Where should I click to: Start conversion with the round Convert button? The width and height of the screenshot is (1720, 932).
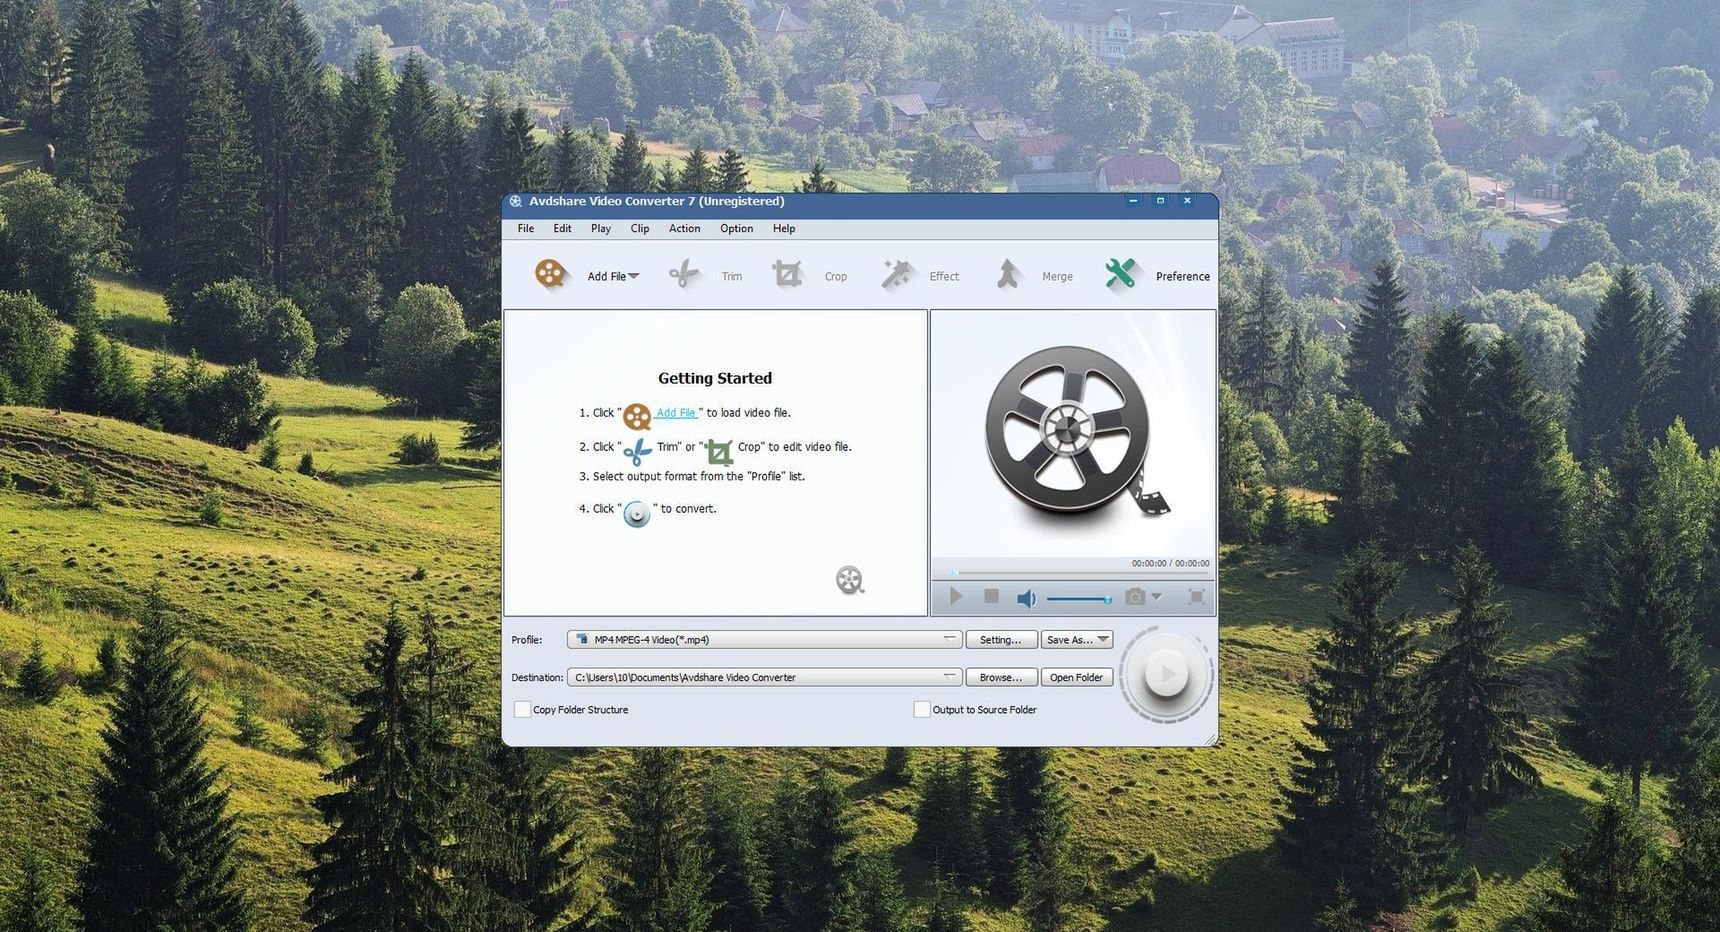1166,674
